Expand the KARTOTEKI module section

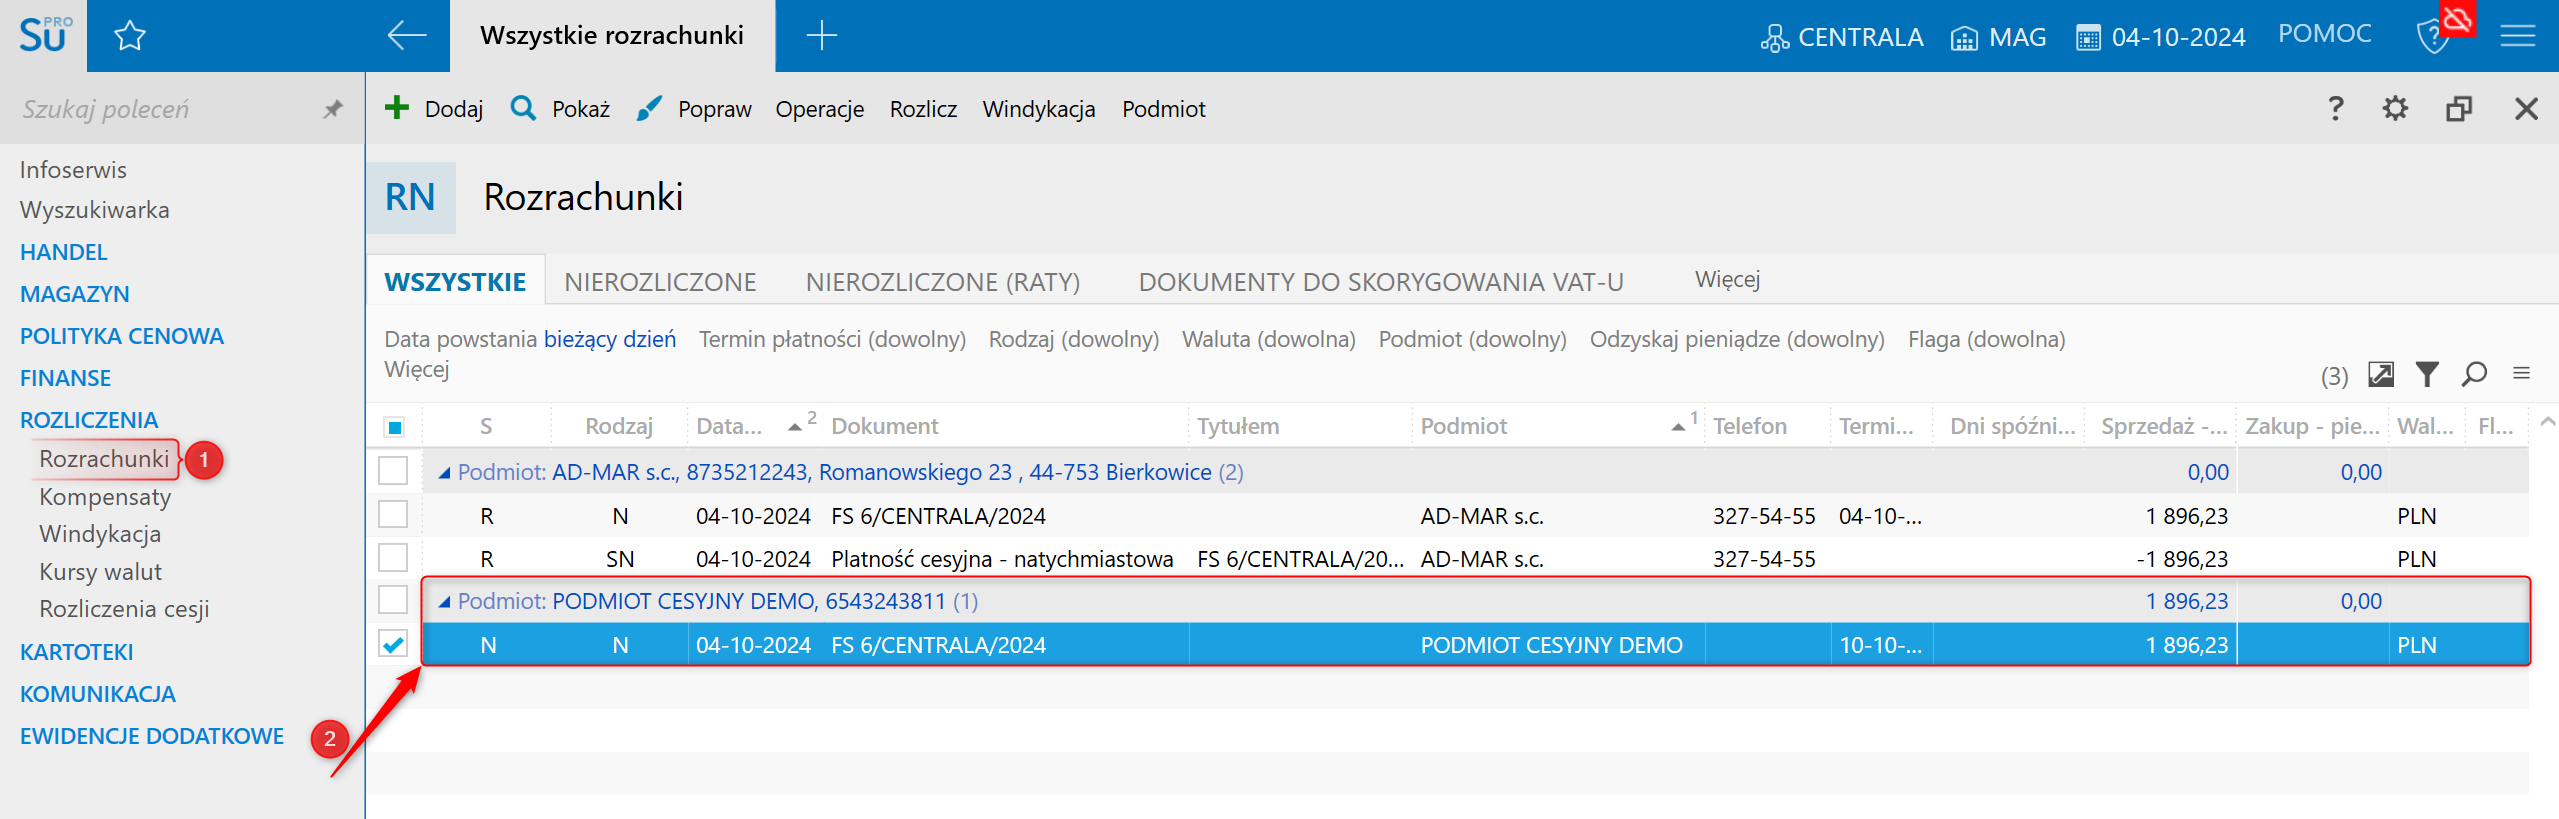point(76,652)
